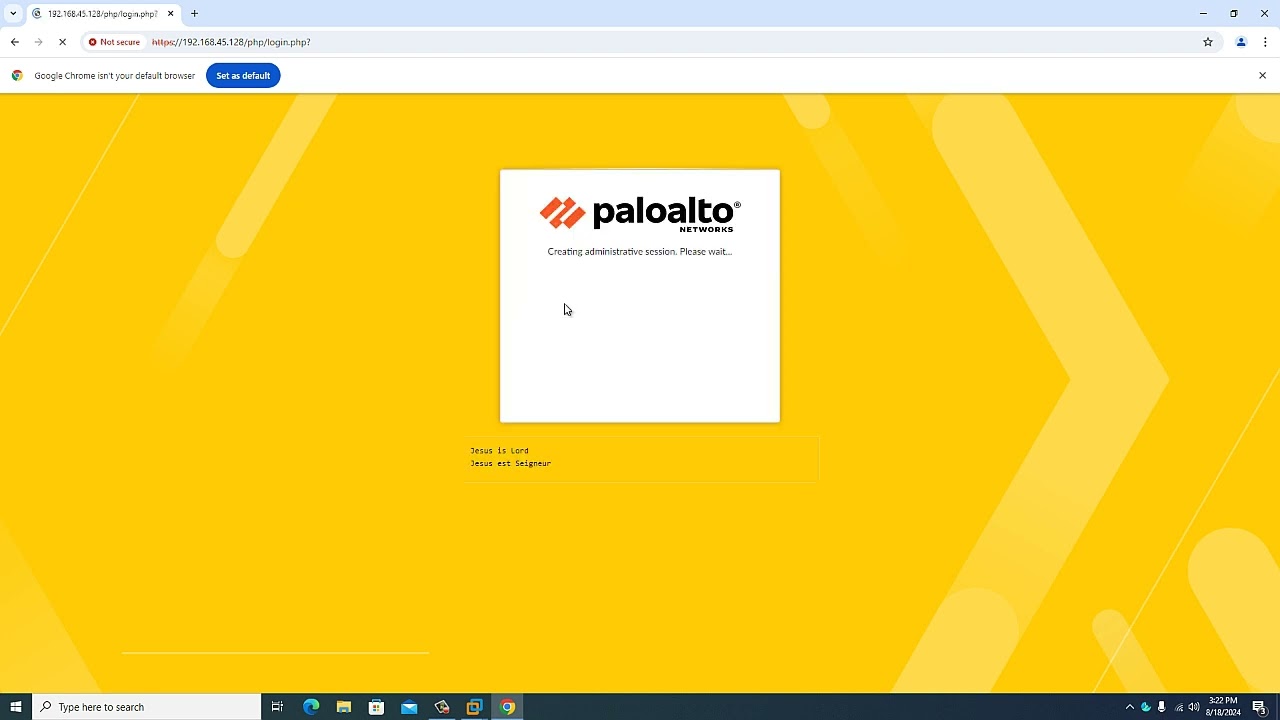The image size is (1280, 720).
Task: Open File Explorer from the taskbar
Action: (x=344, y=707)
